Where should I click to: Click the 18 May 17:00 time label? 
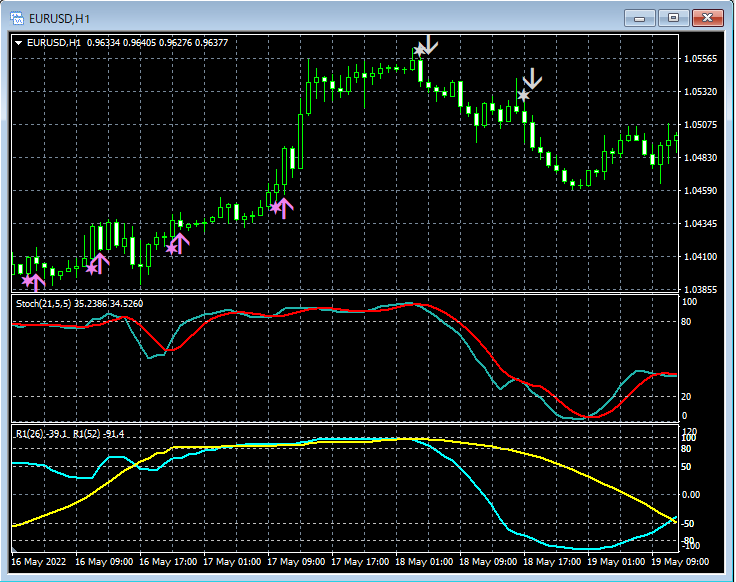552,562
